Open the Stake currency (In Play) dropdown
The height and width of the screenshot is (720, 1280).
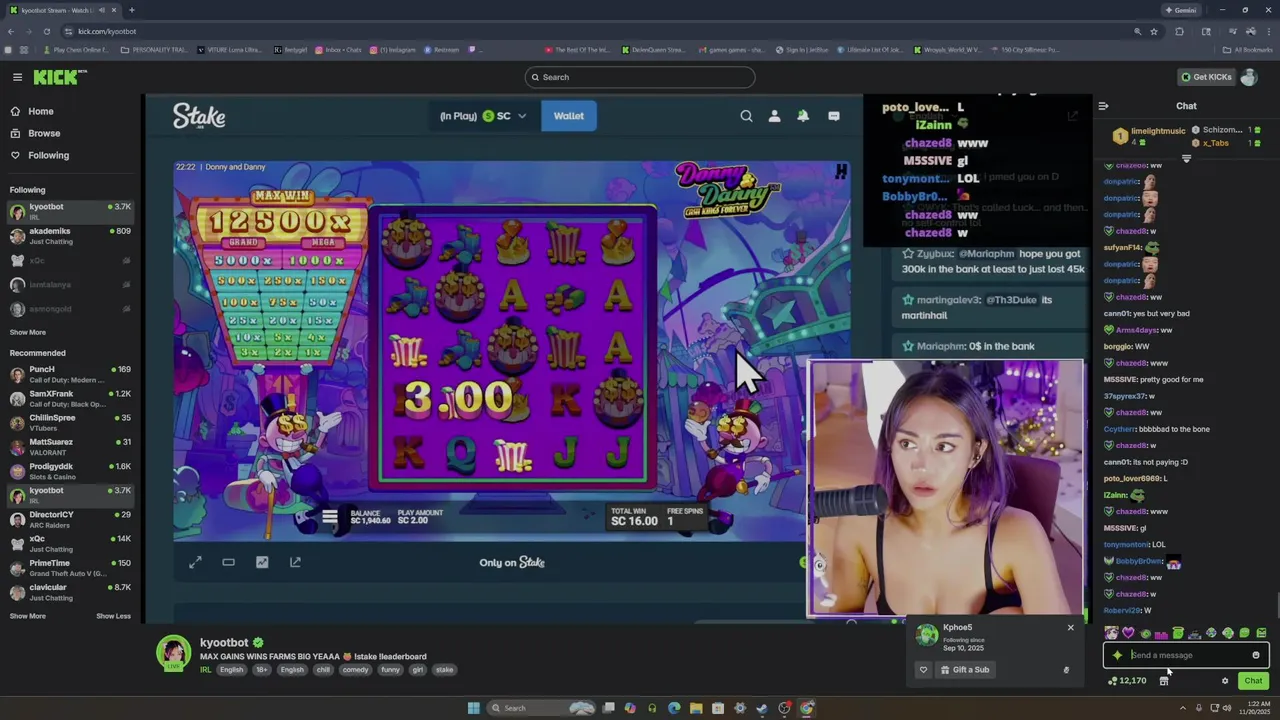pyautogui.click(x=483, y=116)
